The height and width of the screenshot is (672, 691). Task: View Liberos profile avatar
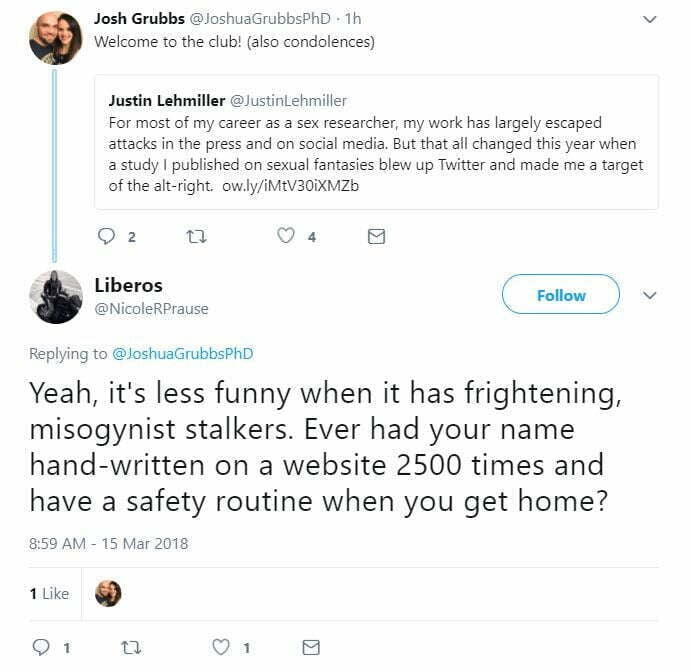(56, 296)
